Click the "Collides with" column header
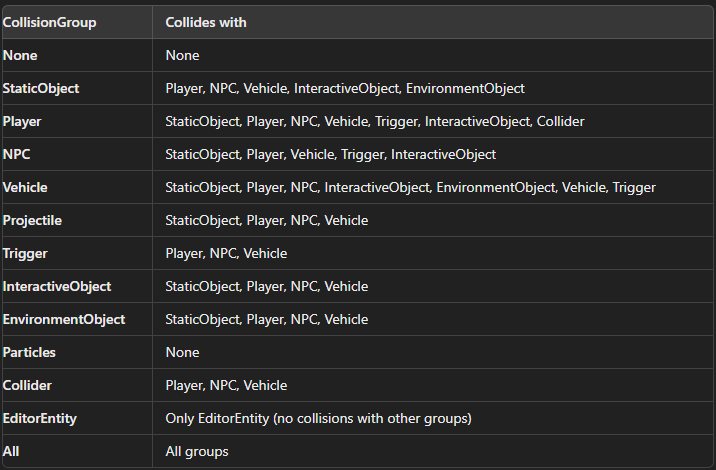This screenshot has width=716, height=470. pyautogui.click(x=207, y=22)
